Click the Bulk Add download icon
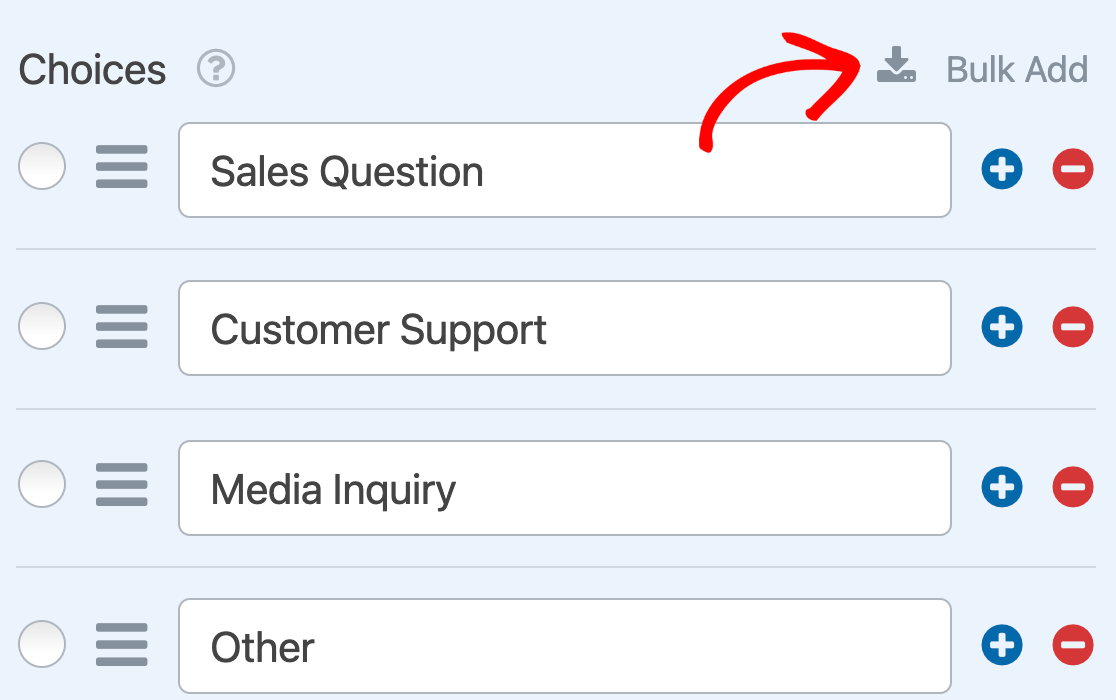 click(896, 67)
